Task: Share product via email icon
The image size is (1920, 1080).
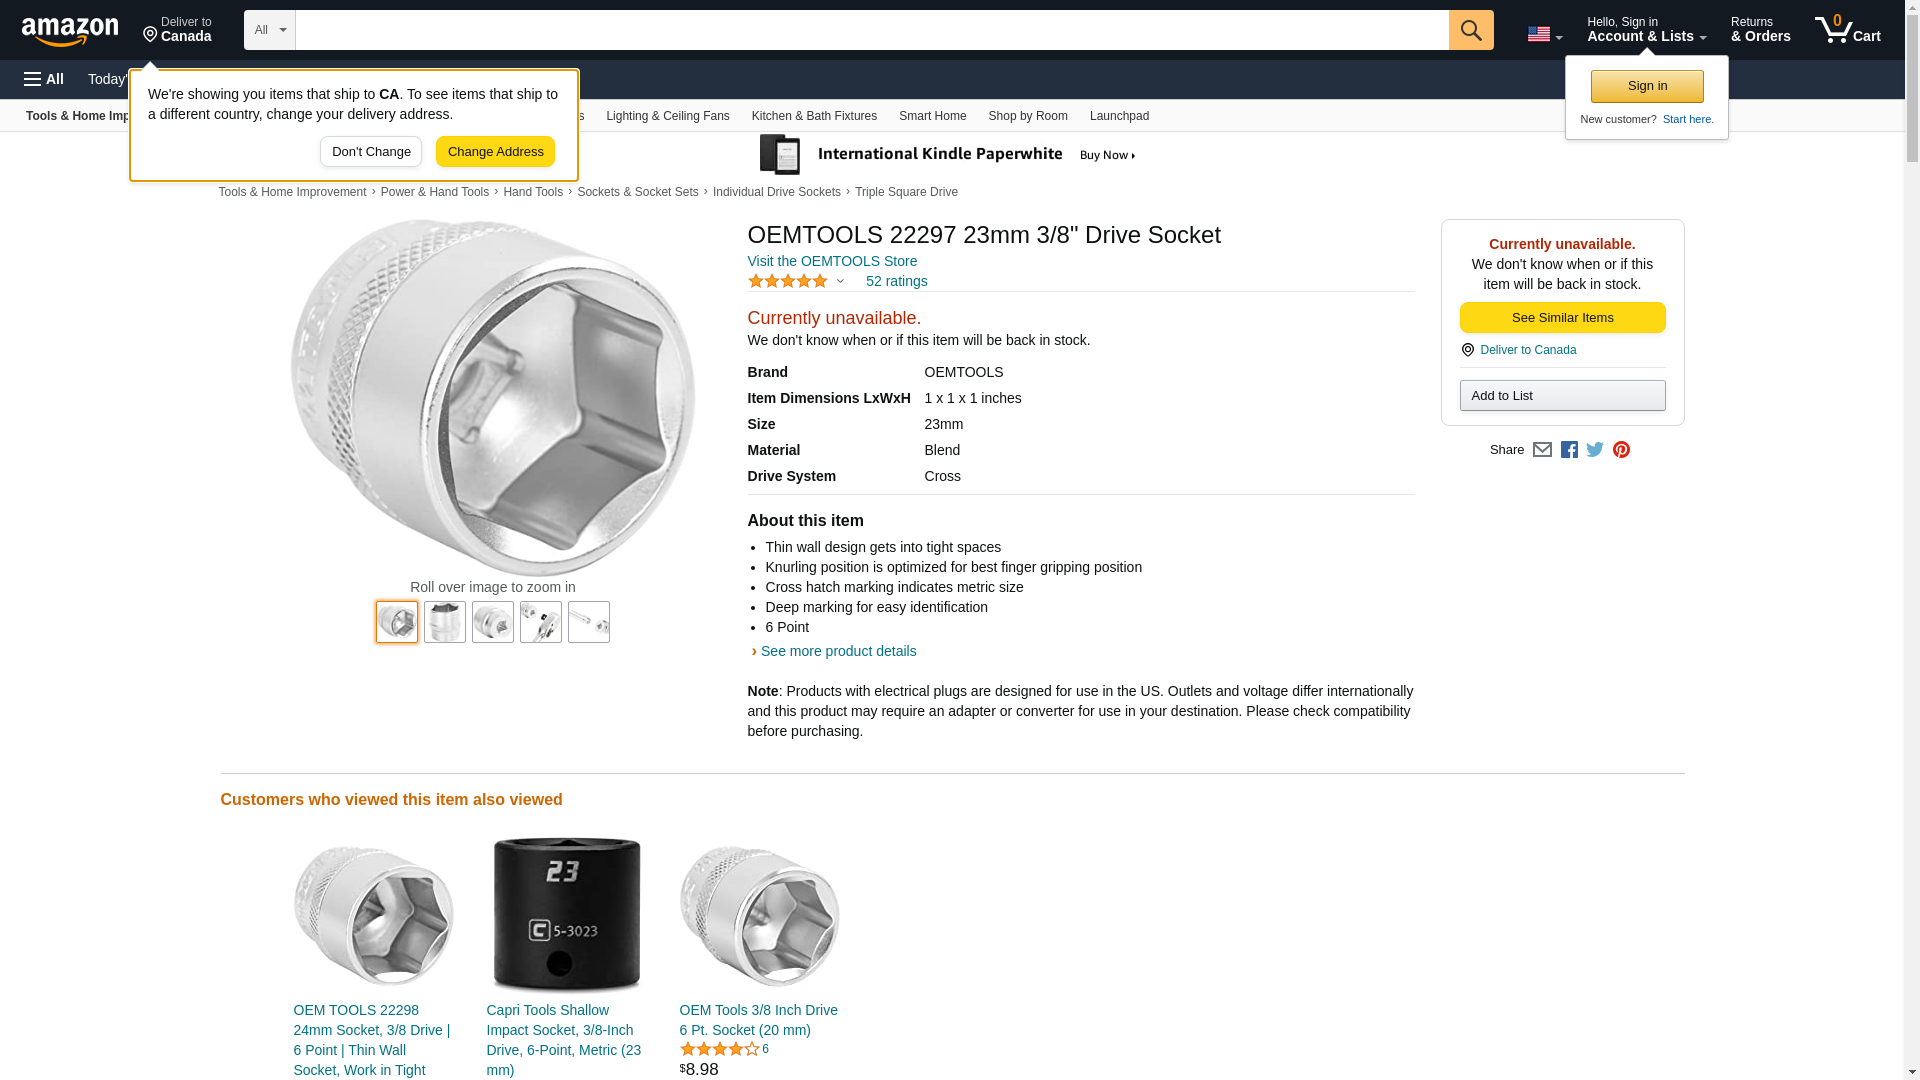Action: click(x=1542, y=450)
